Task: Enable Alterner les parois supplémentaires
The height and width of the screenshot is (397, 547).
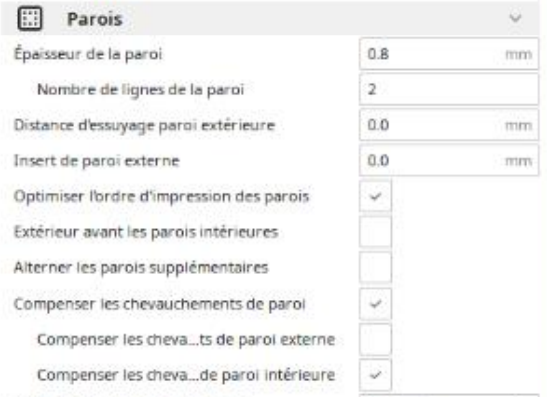Action: tap(375, 268)
